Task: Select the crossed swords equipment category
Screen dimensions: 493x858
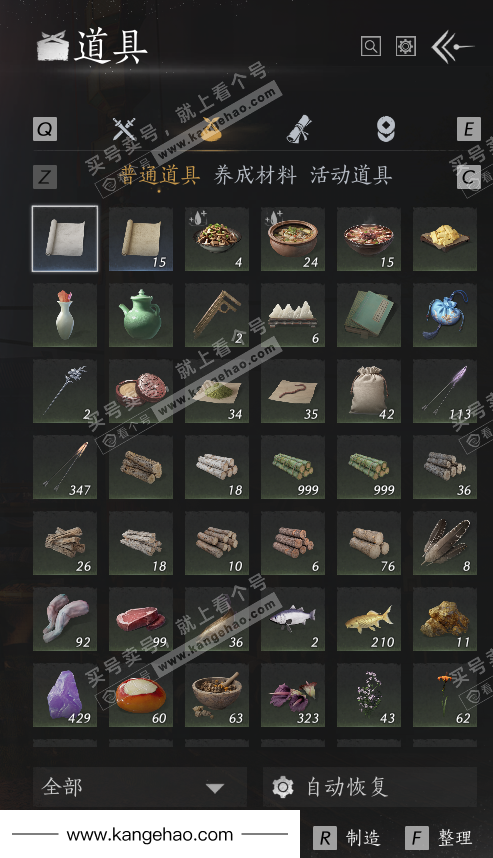Action: 124,130
